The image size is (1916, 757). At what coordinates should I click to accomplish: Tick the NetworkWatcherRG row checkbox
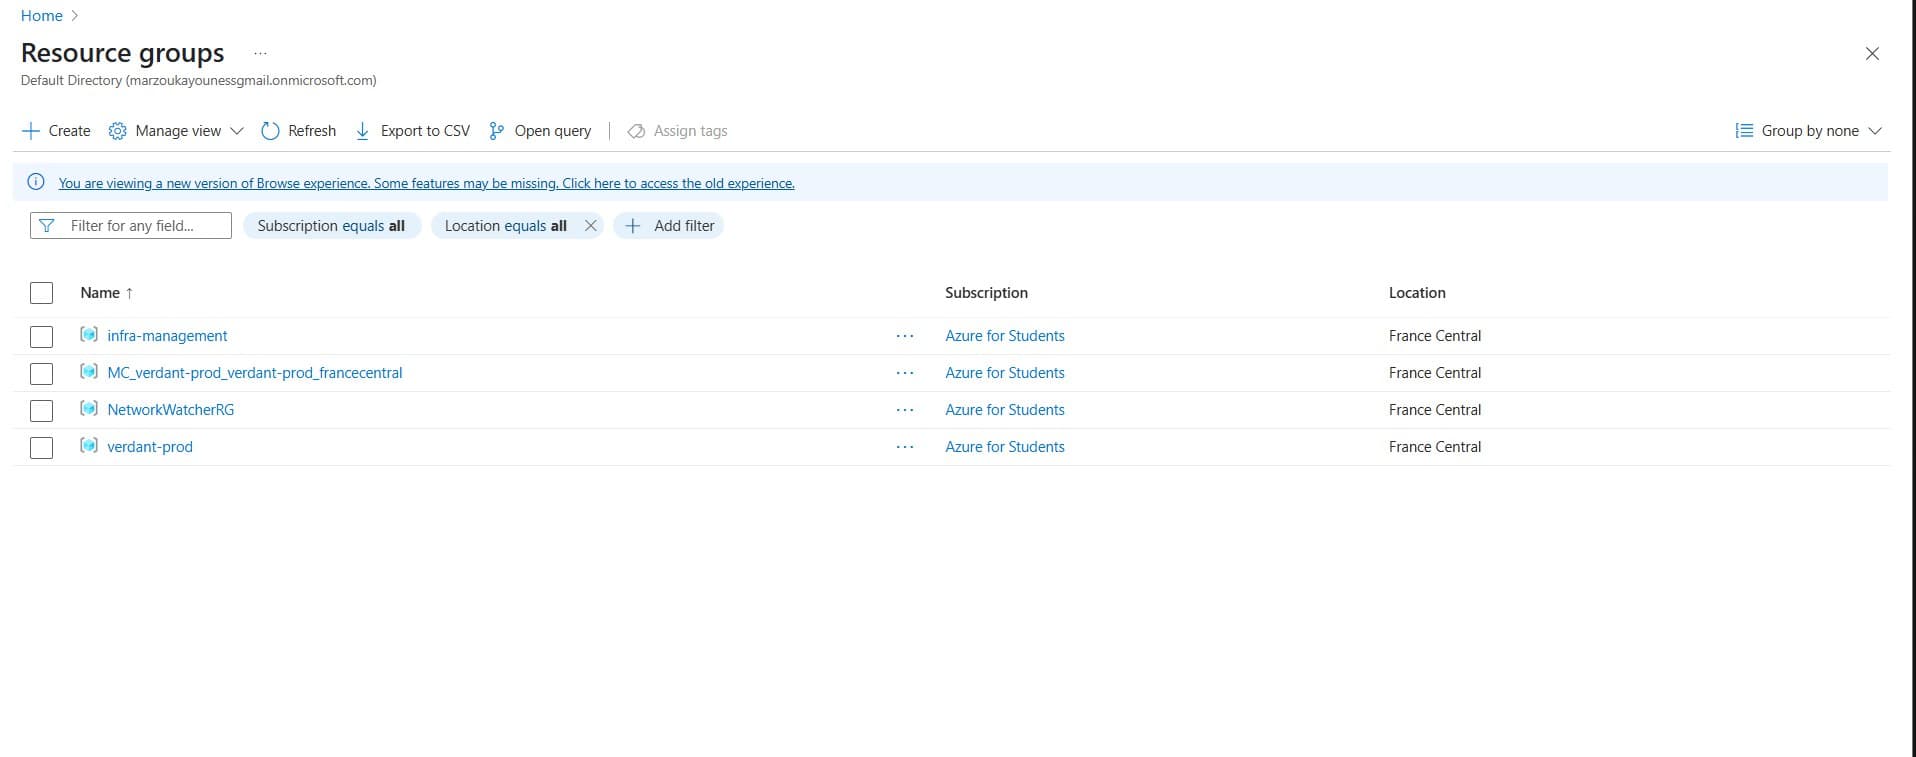click(x=41, y=411)
